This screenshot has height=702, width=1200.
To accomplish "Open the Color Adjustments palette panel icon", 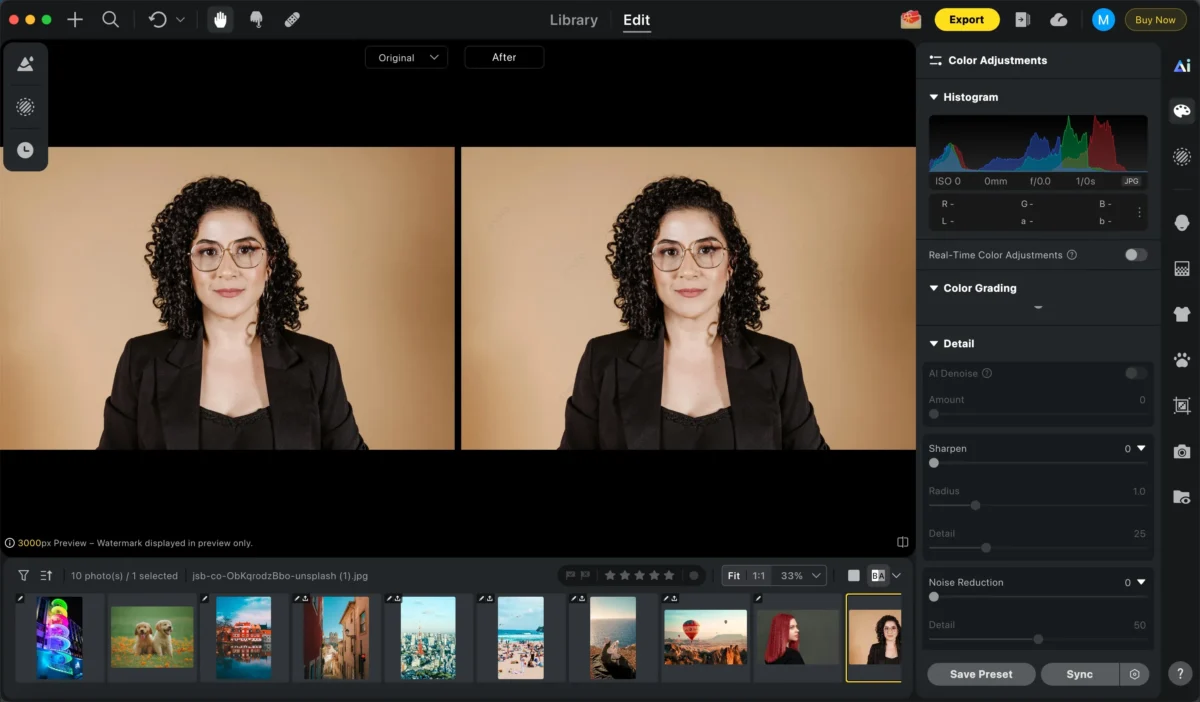I will coord(1181,111).
